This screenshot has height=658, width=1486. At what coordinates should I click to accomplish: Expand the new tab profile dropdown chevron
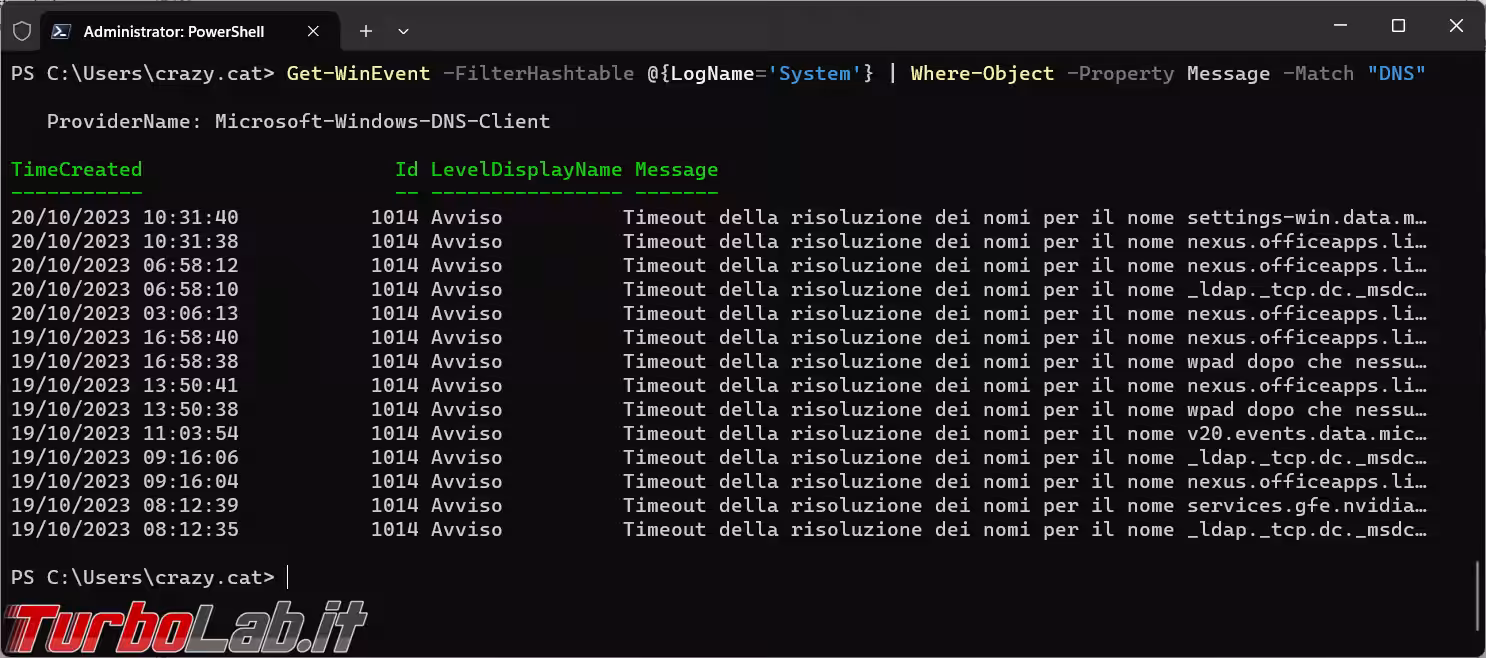403,31
